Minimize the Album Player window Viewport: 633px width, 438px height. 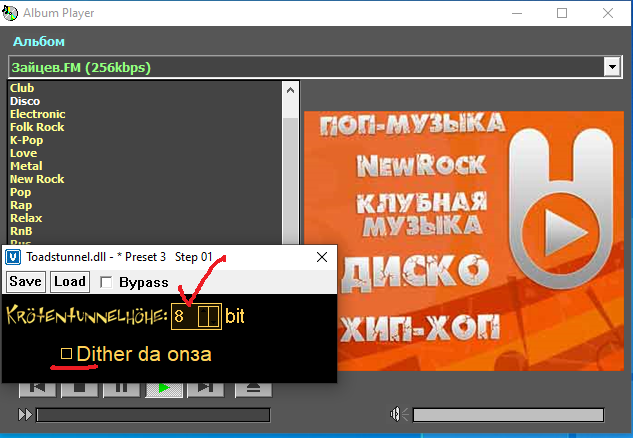(517, 13)
